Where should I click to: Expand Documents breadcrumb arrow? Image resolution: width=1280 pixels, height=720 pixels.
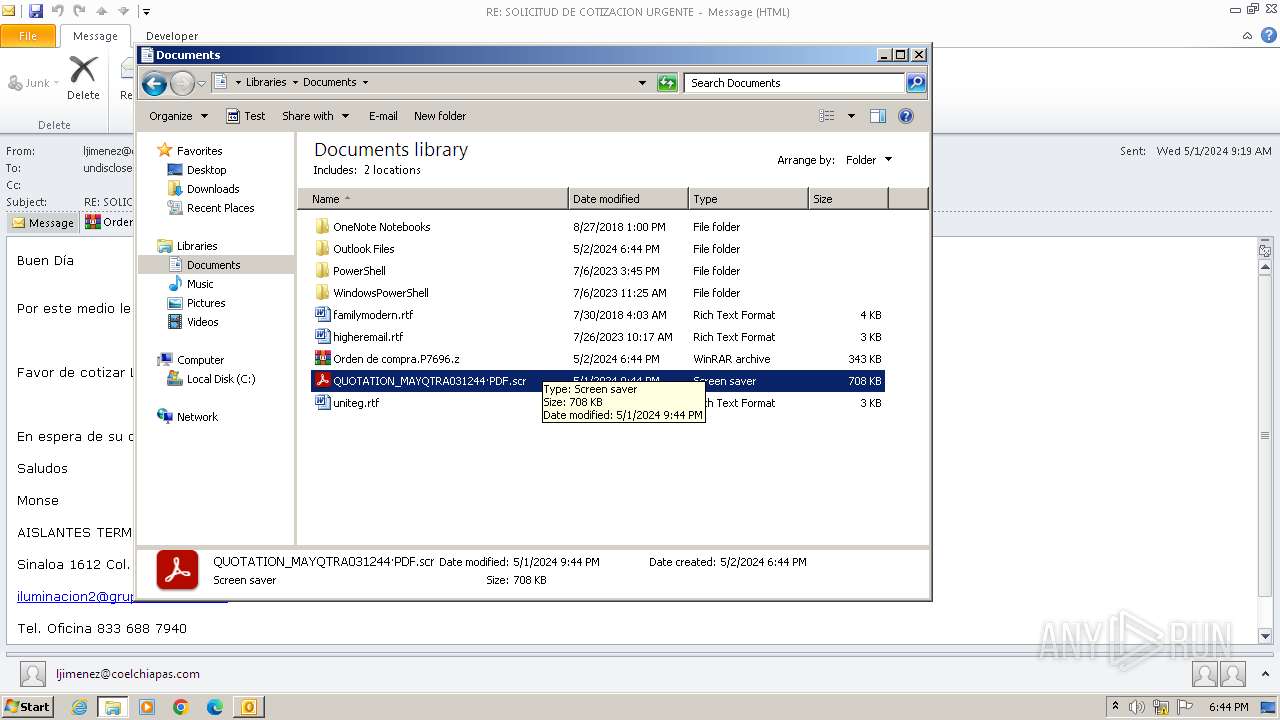(x=365, y=83)
